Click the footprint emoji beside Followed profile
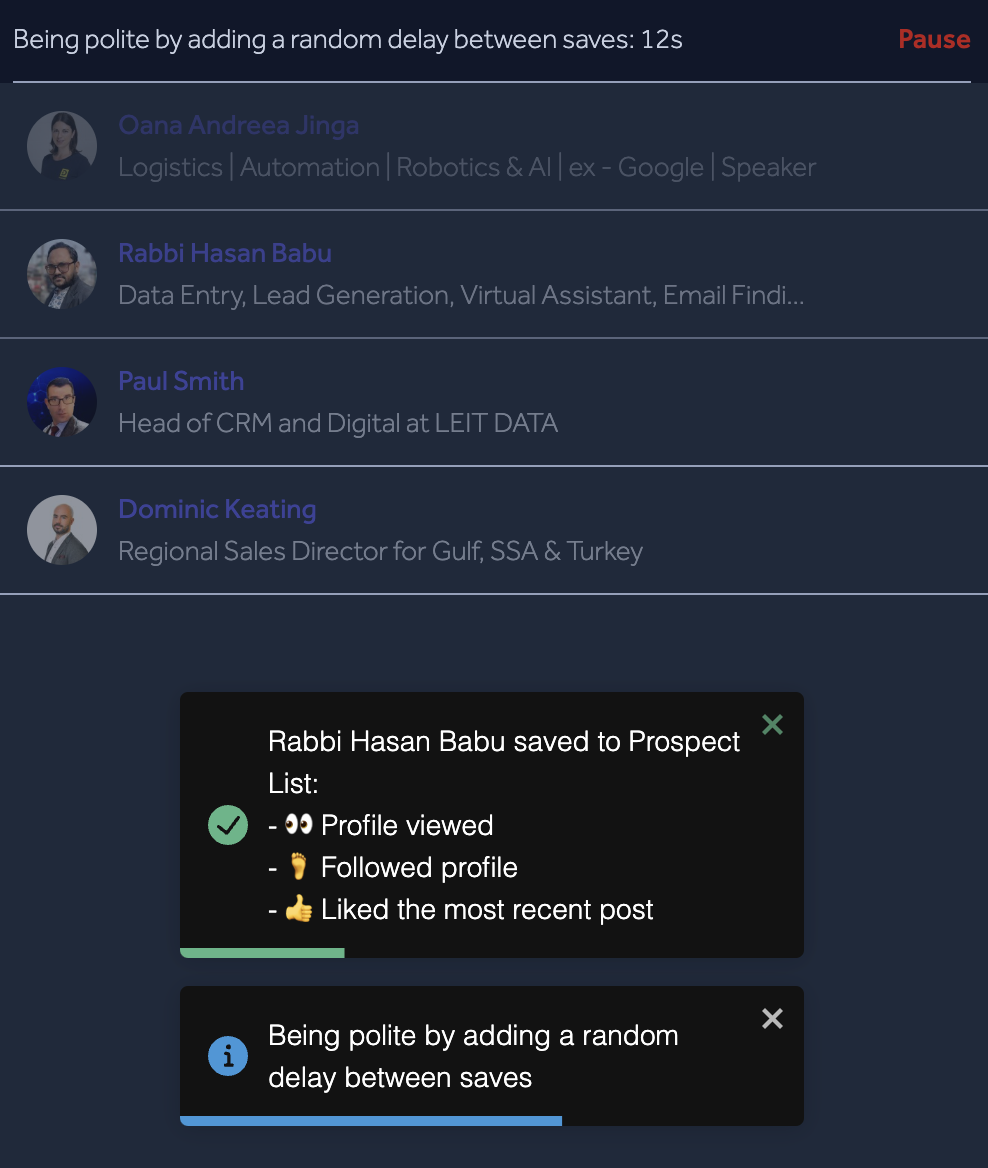Screen dimensions: 988x1168 pos(298,867)
